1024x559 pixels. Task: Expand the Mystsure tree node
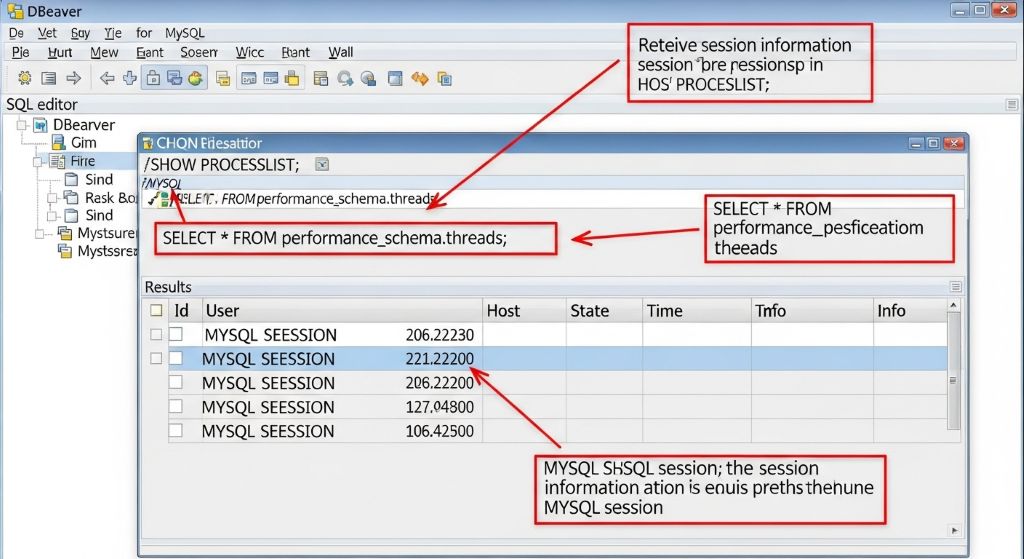pyautogui.click(x=40, y=233)
